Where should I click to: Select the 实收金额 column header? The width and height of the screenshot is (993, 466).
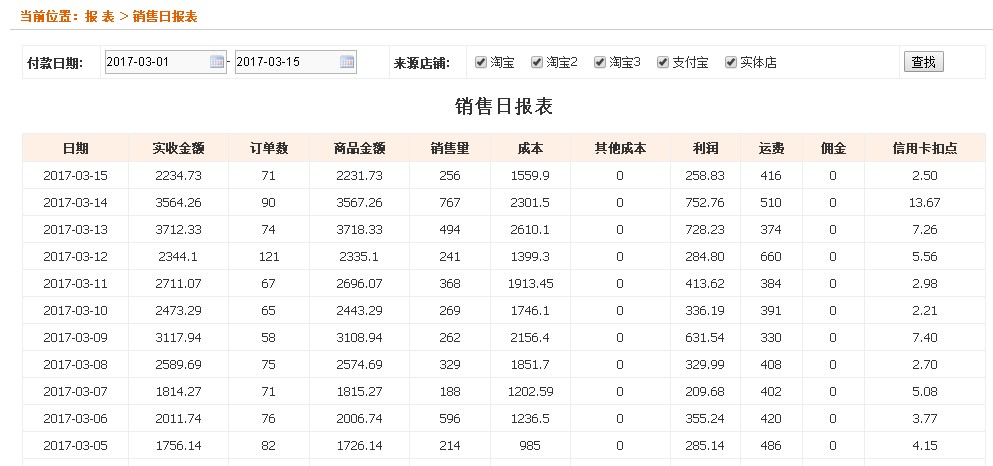point(179,148)
